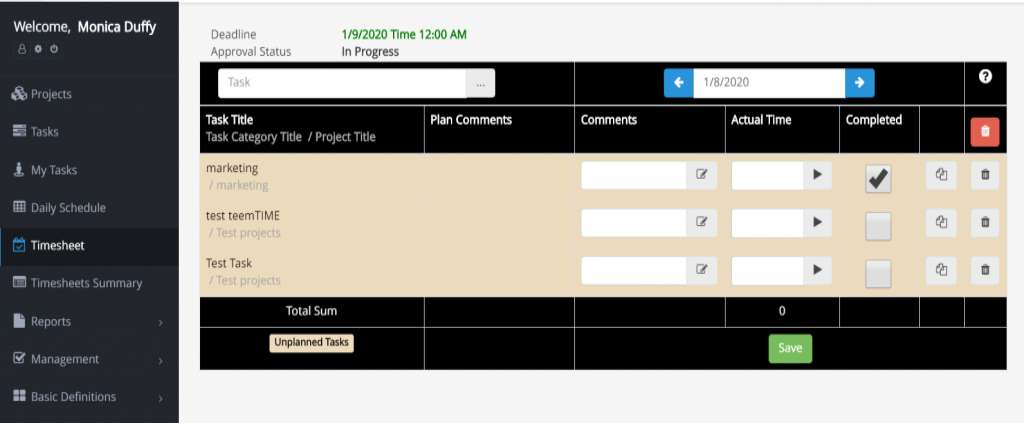Screen dimensions: 1024x423
Task: Start timer for marketing task
Action: (817, 175)
